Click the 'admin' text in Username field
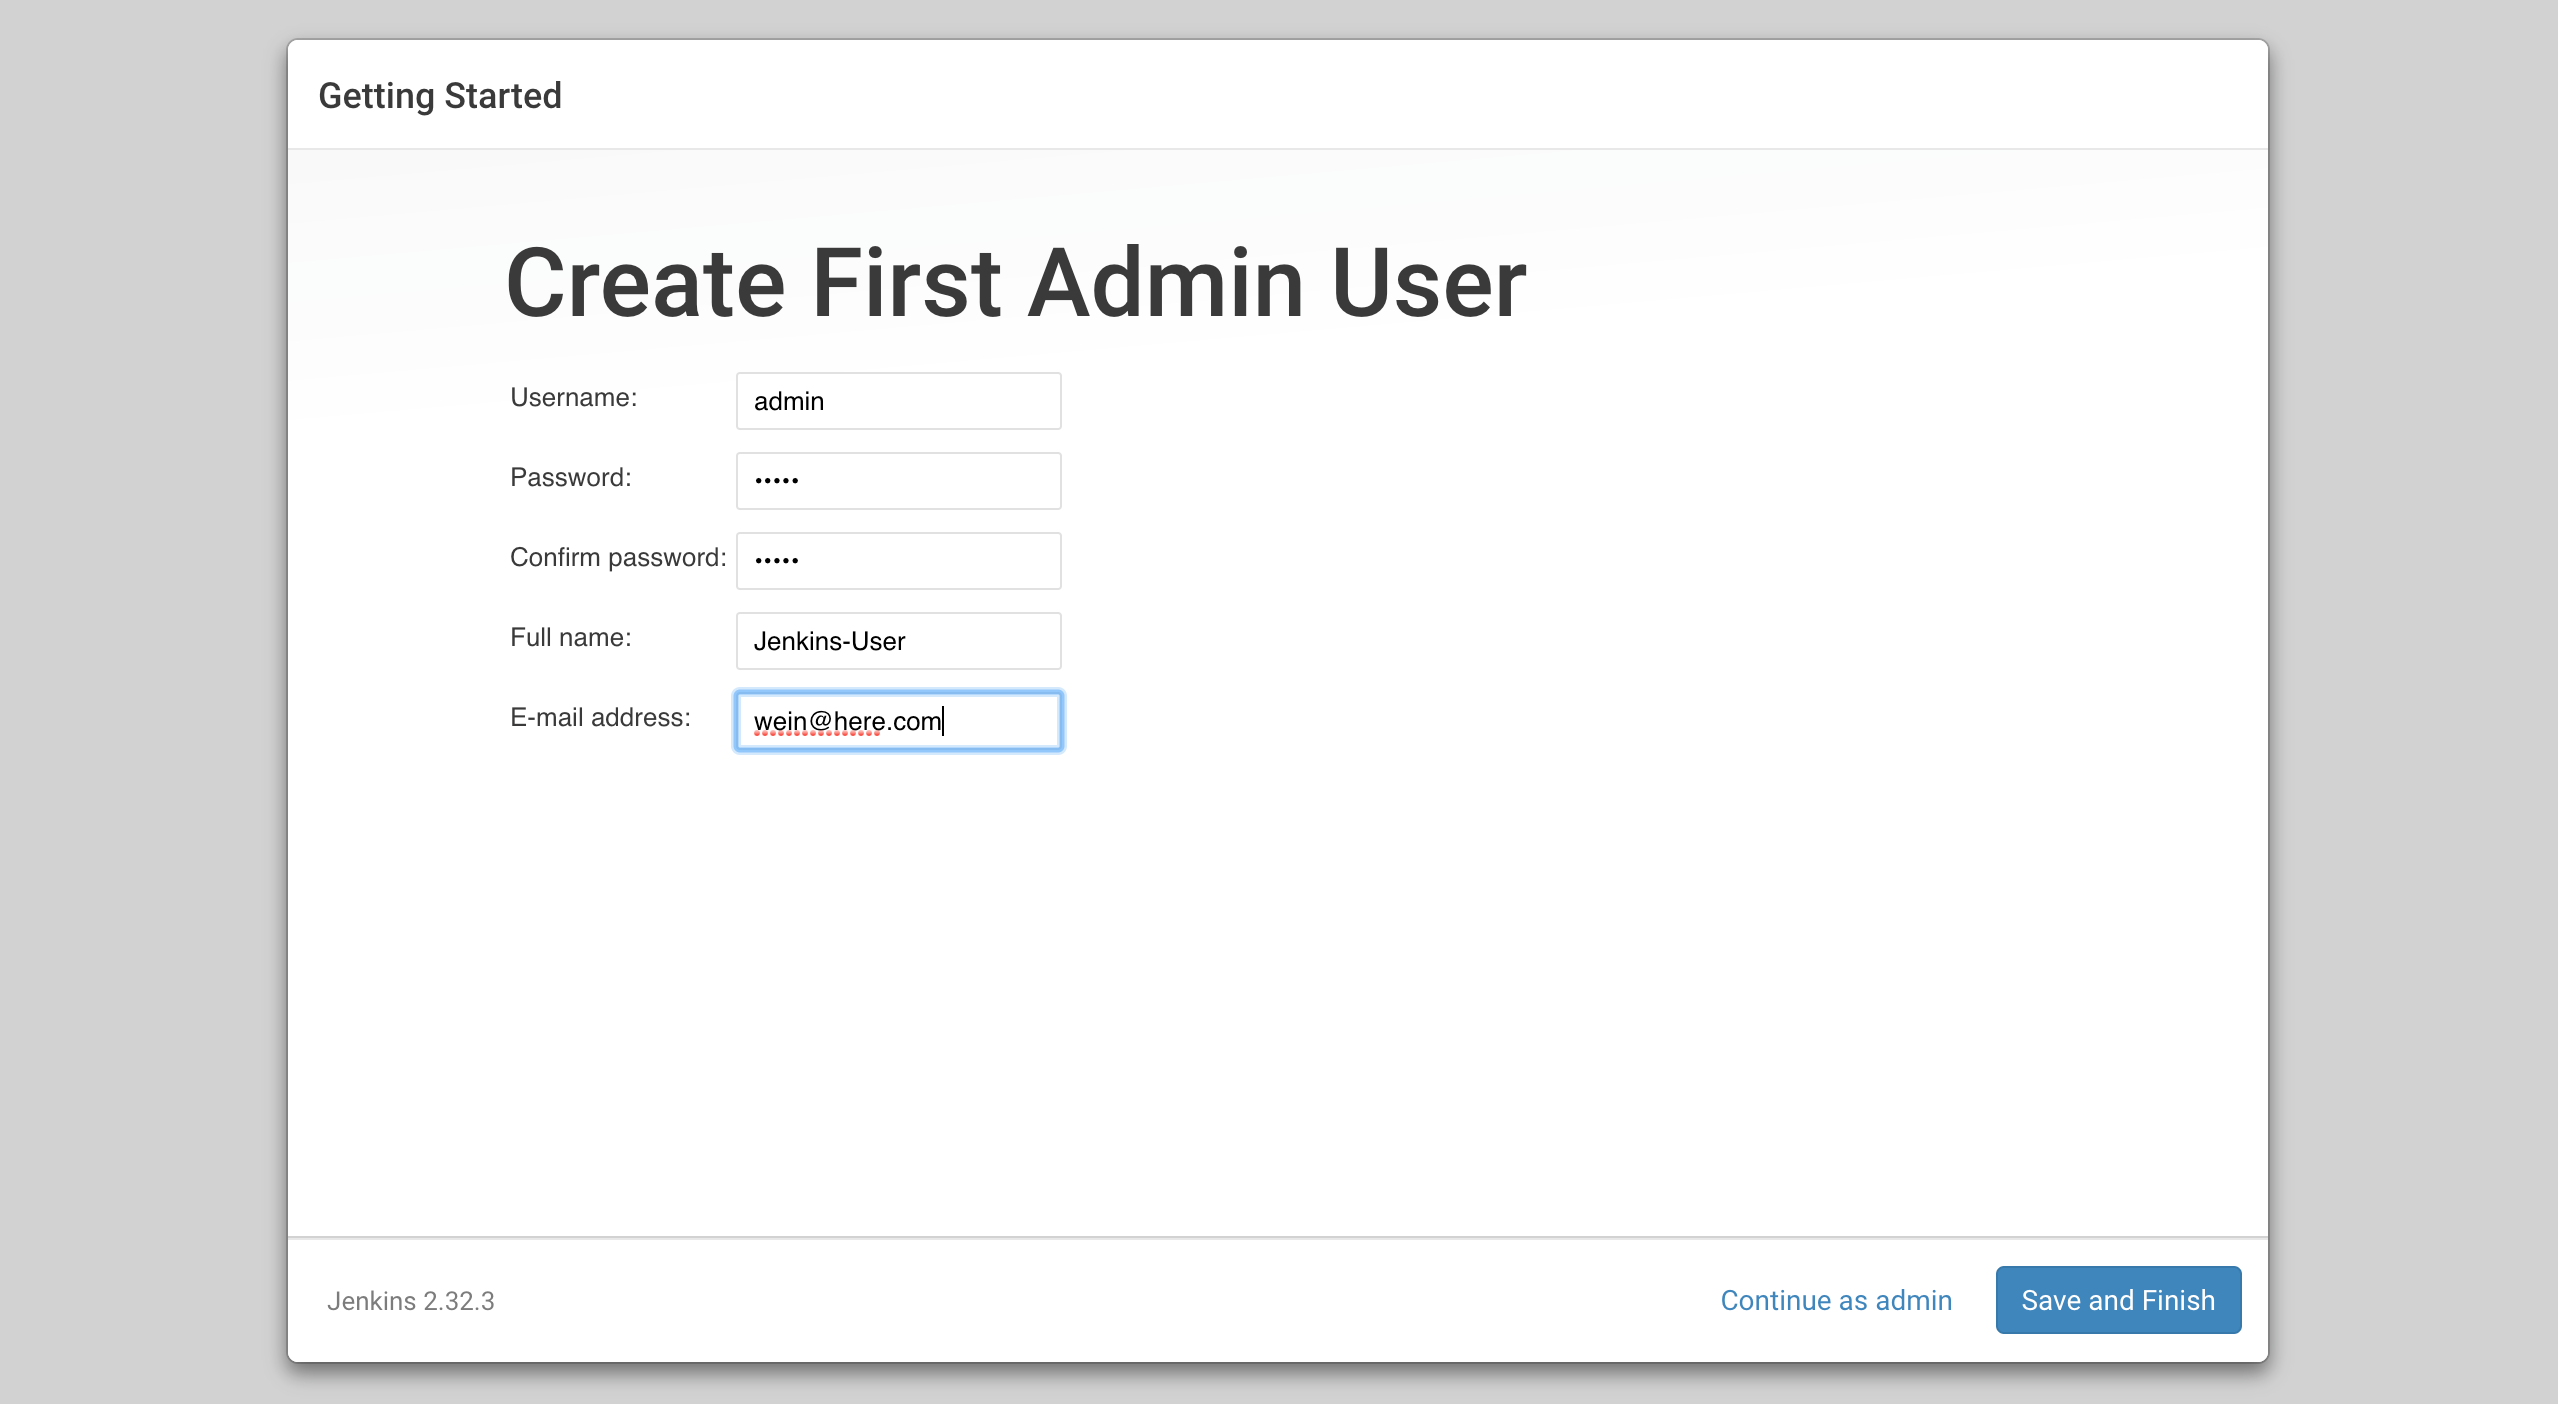The width and height of the screenshot is (2558, 1404). [x=788, y=401]
